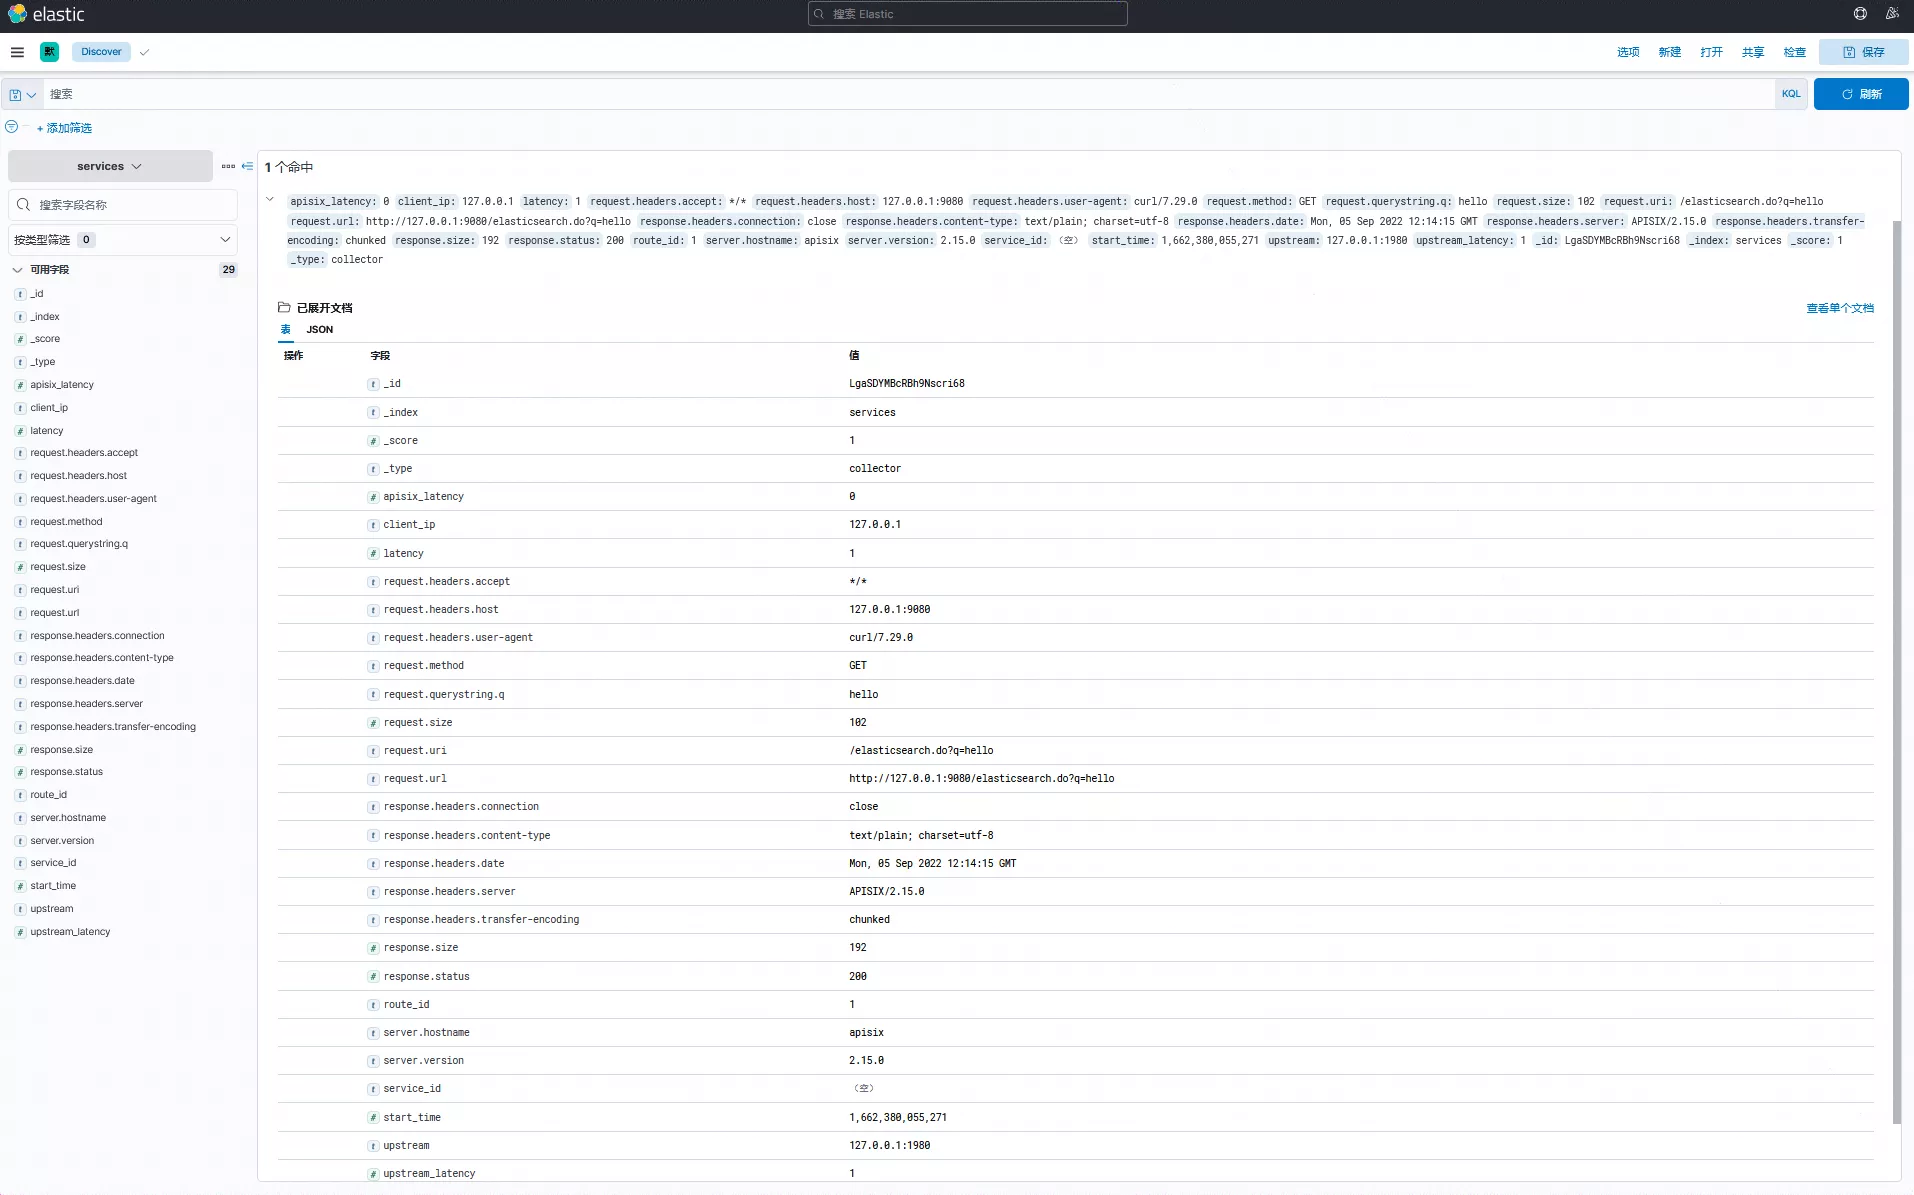Open the 查看单个文档 single document link

point(1839,308)
